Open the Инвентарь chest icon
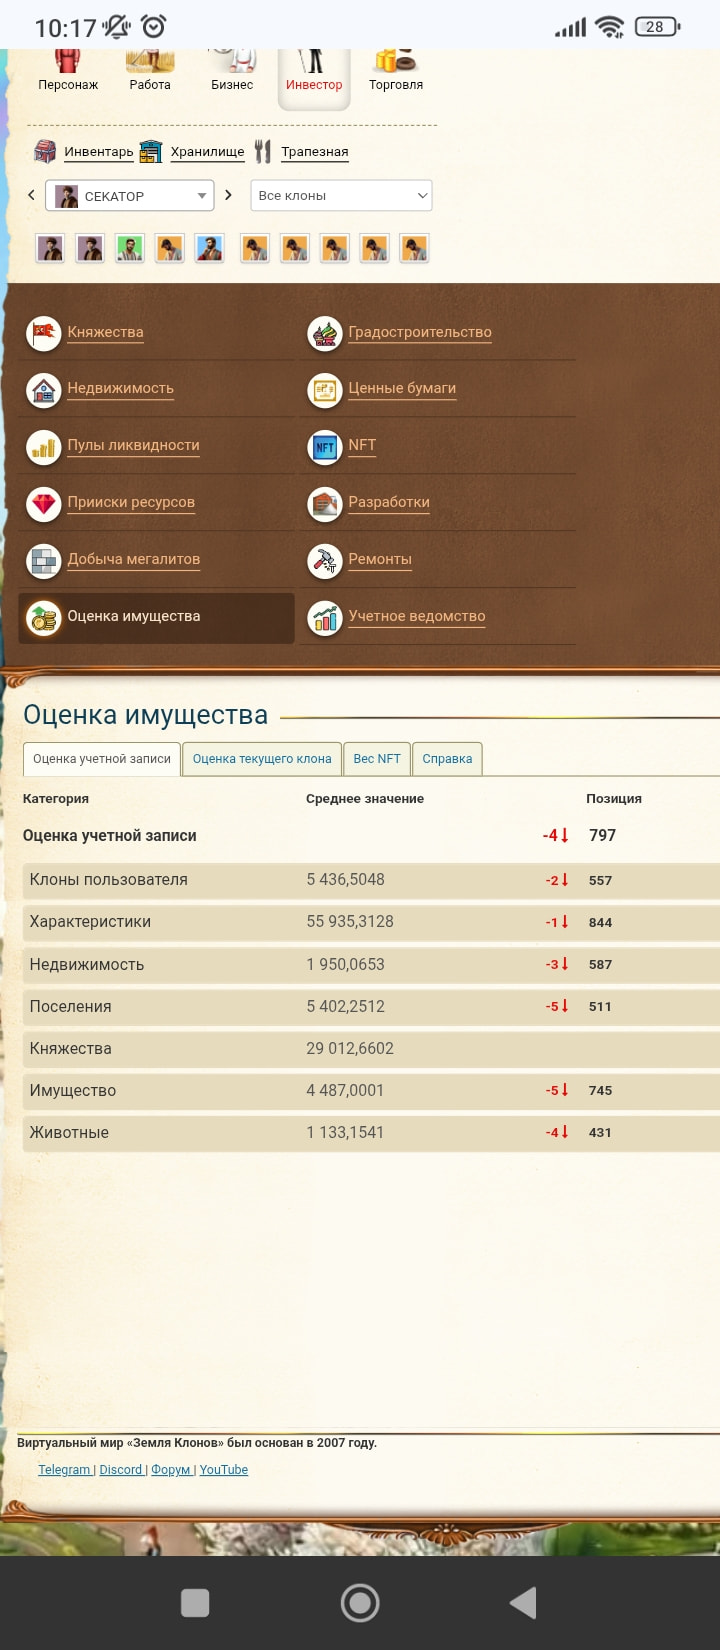The height and width of the screenshot is (1650, 720). [45, 151]
